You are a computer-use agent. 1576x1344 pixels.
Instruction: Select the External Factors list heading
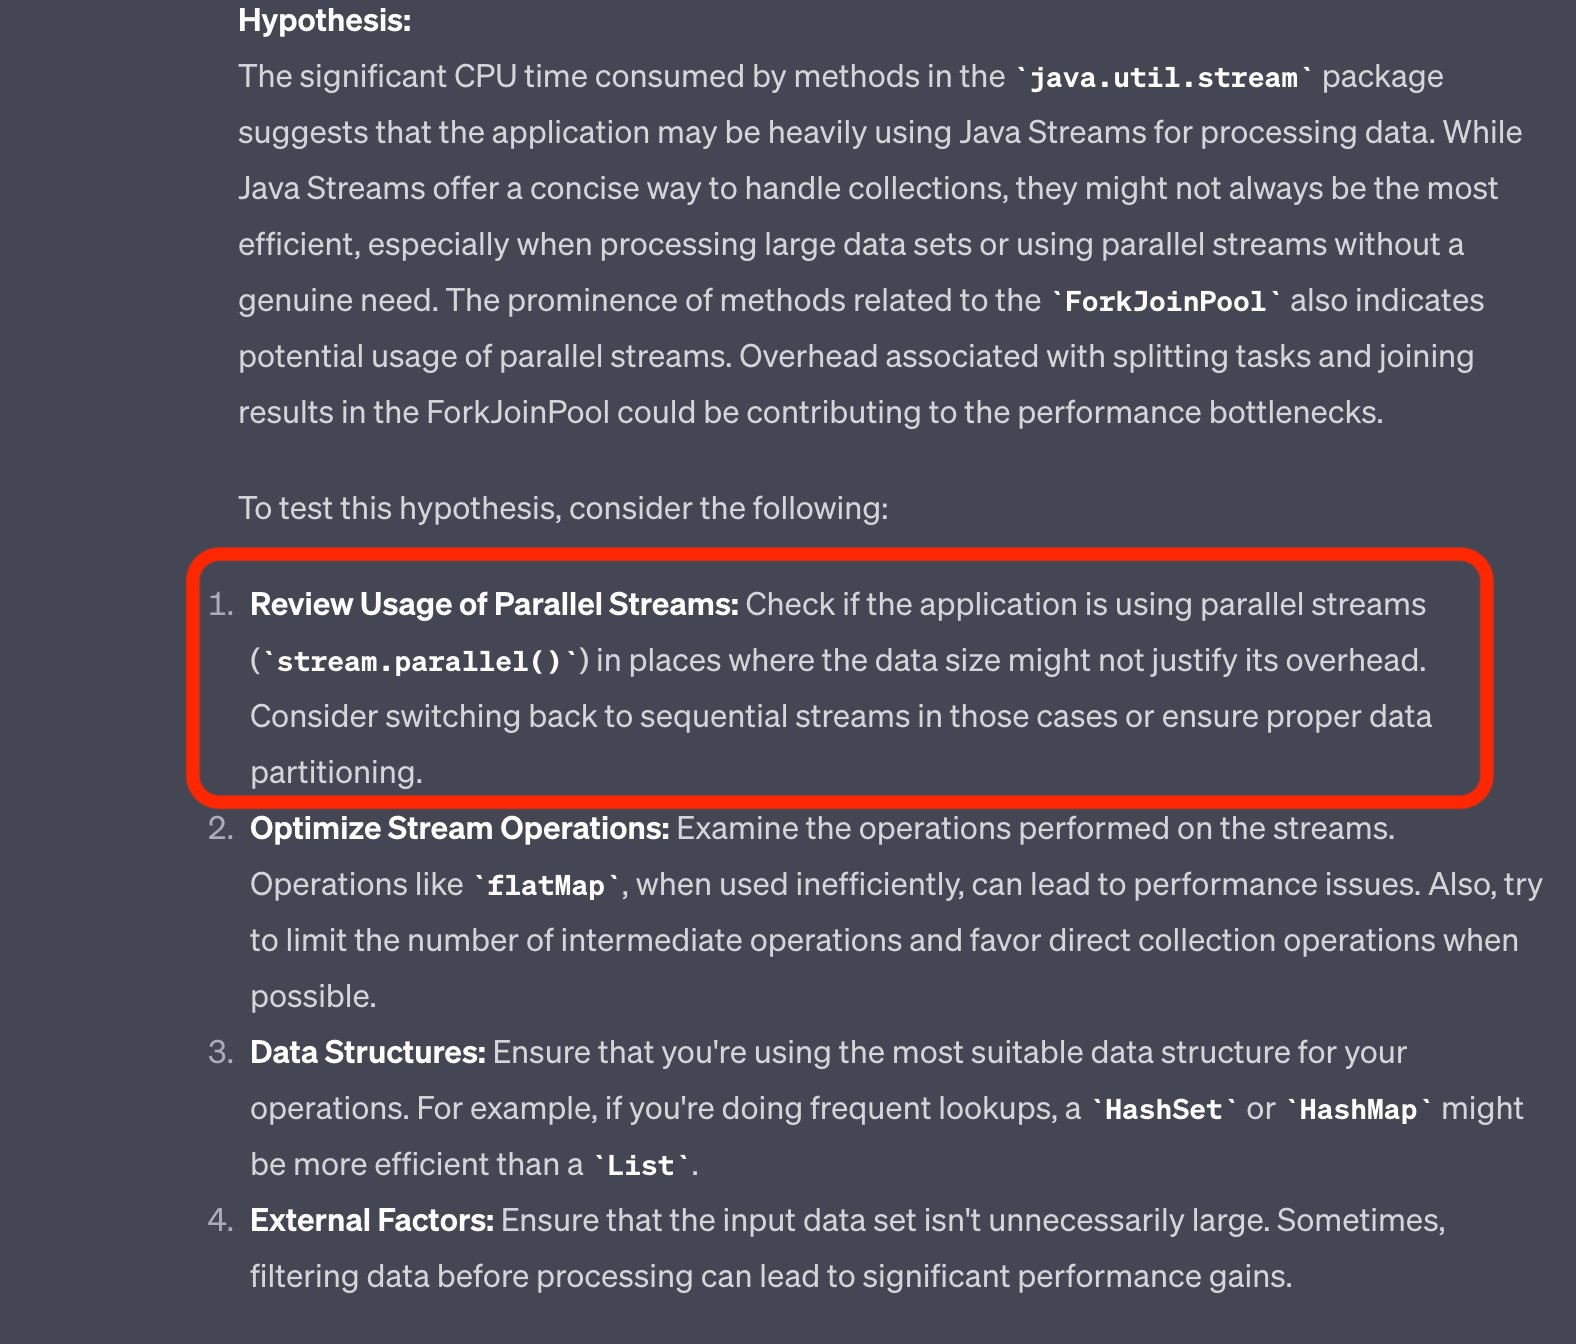tap(372, 1221)
